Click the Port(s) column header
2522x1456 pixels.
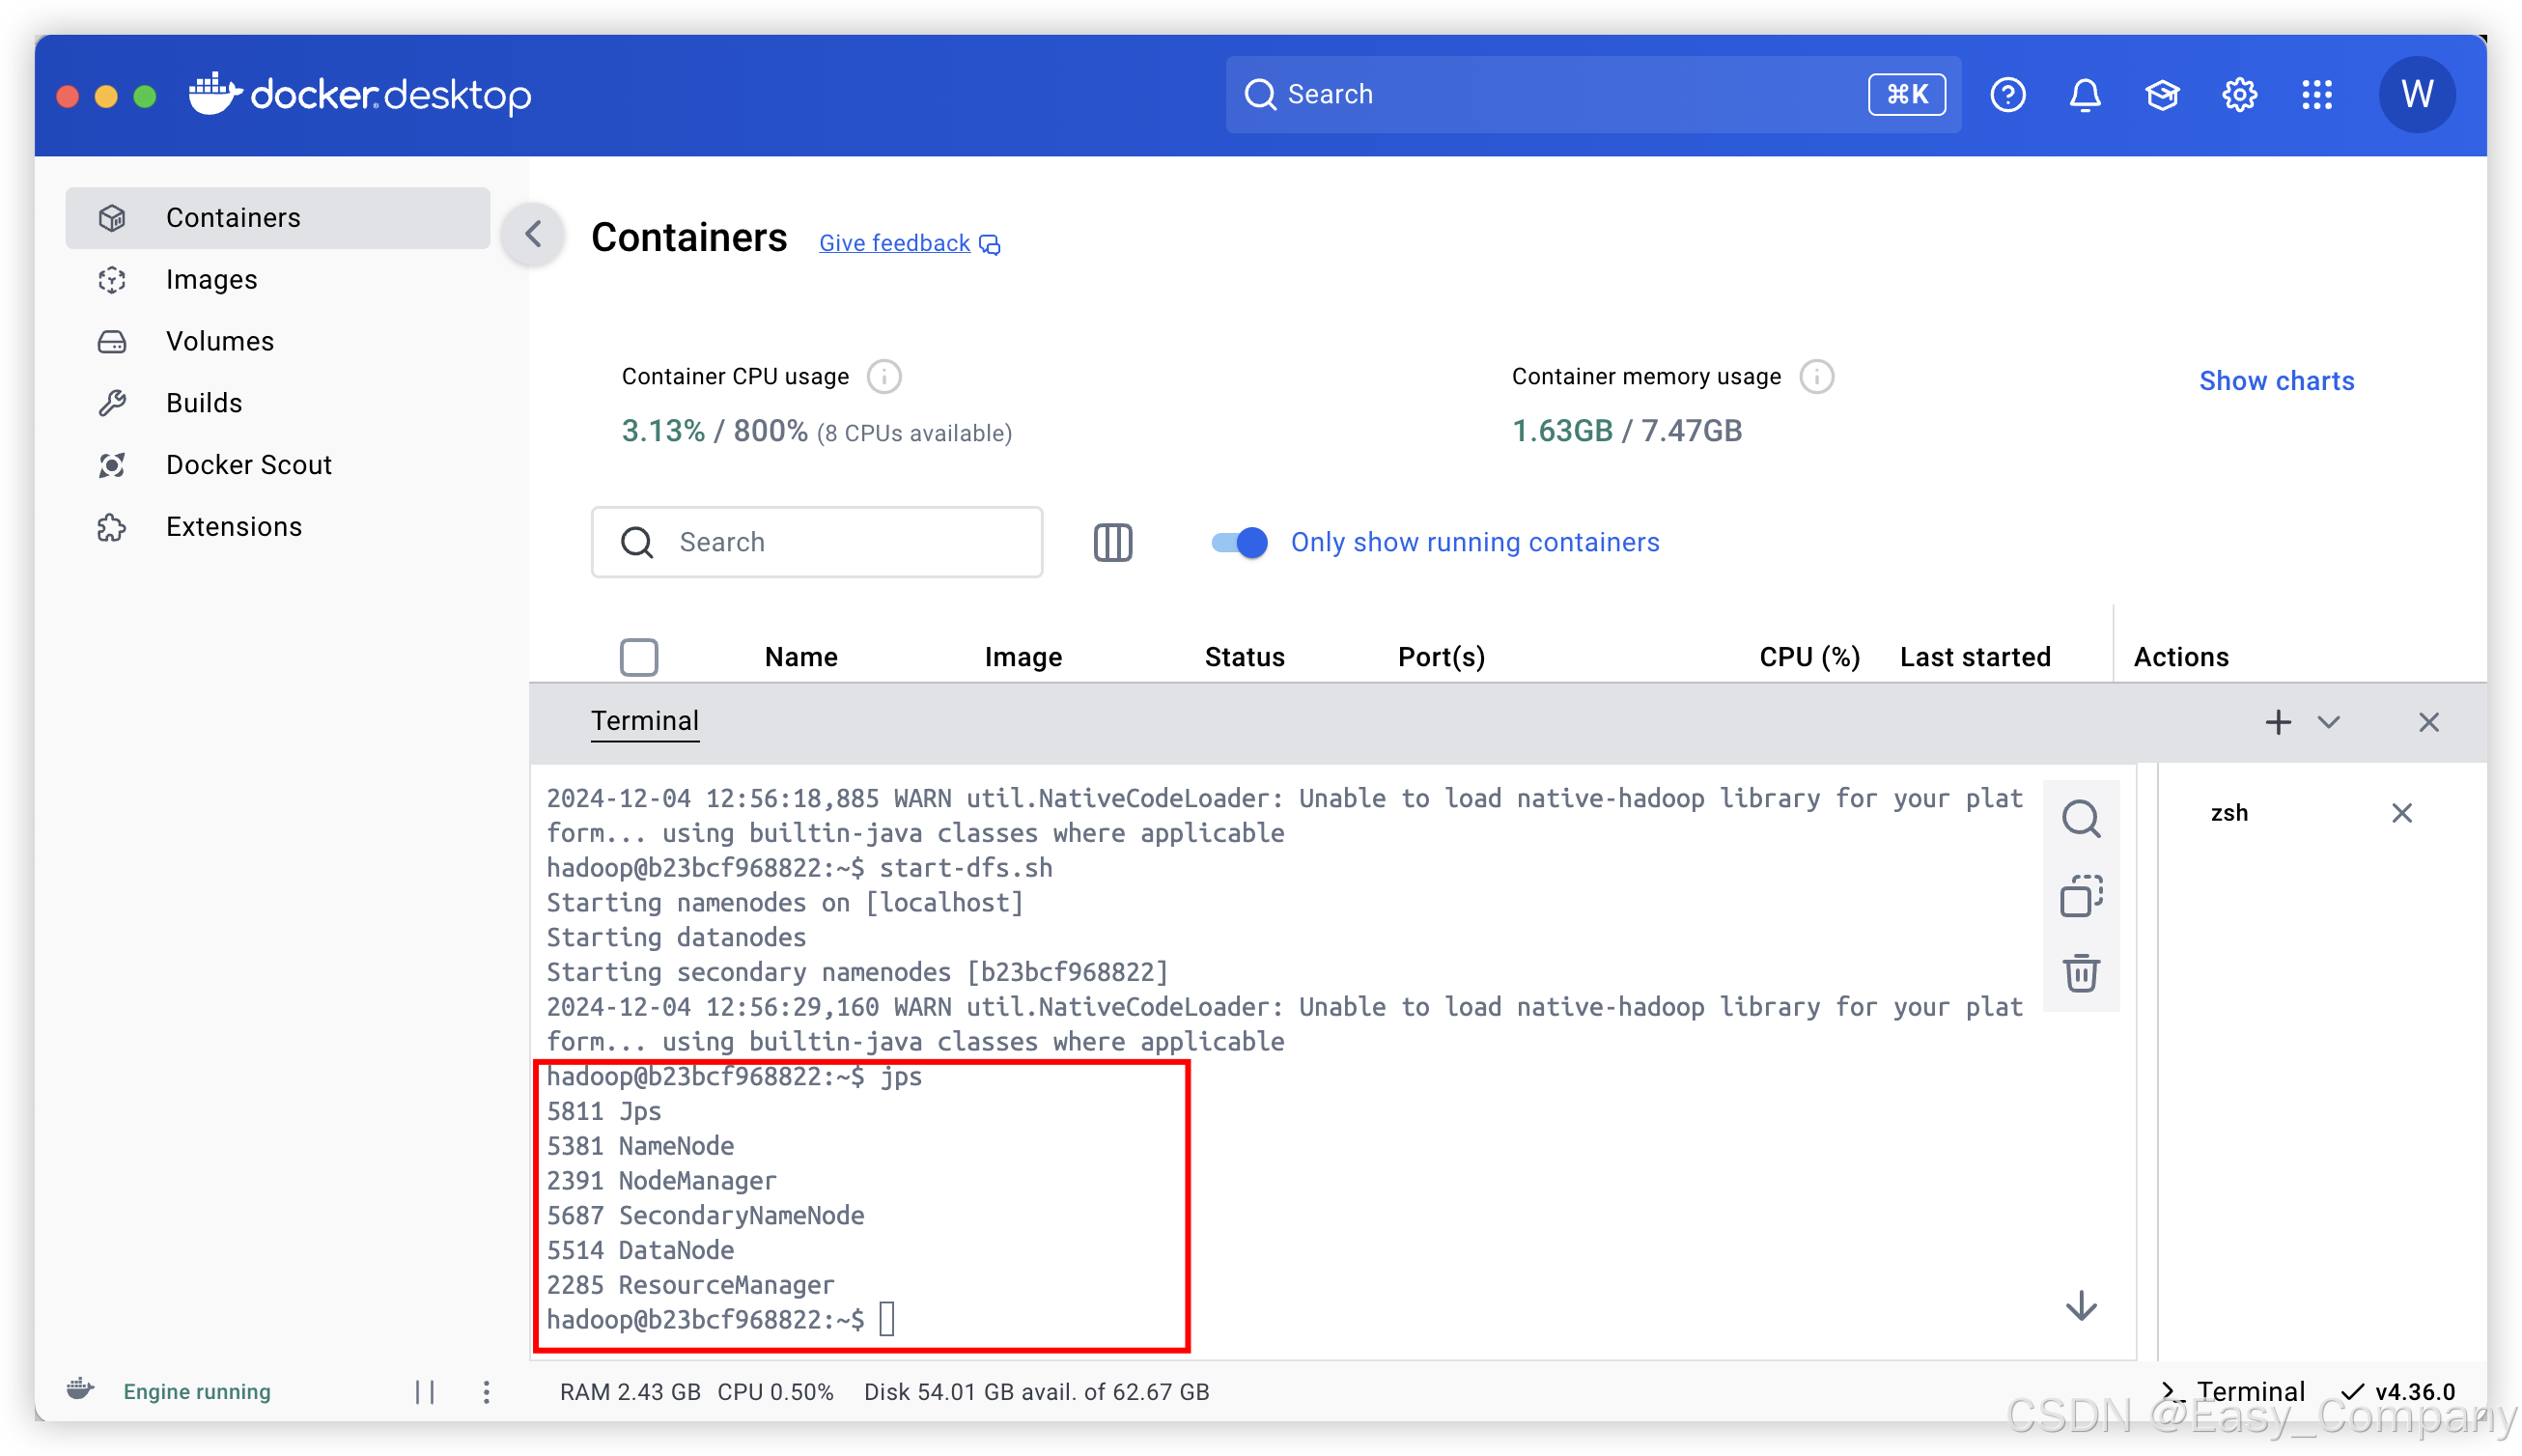pos(1441,657)
